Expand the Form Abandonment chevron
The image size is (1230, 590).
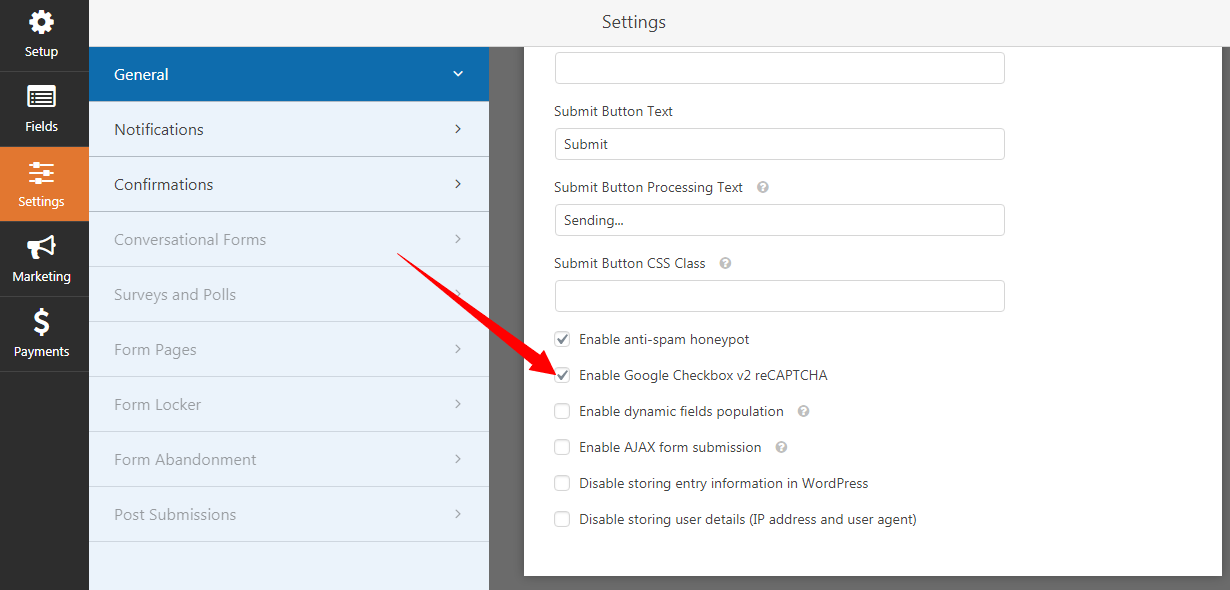[458, 459]
